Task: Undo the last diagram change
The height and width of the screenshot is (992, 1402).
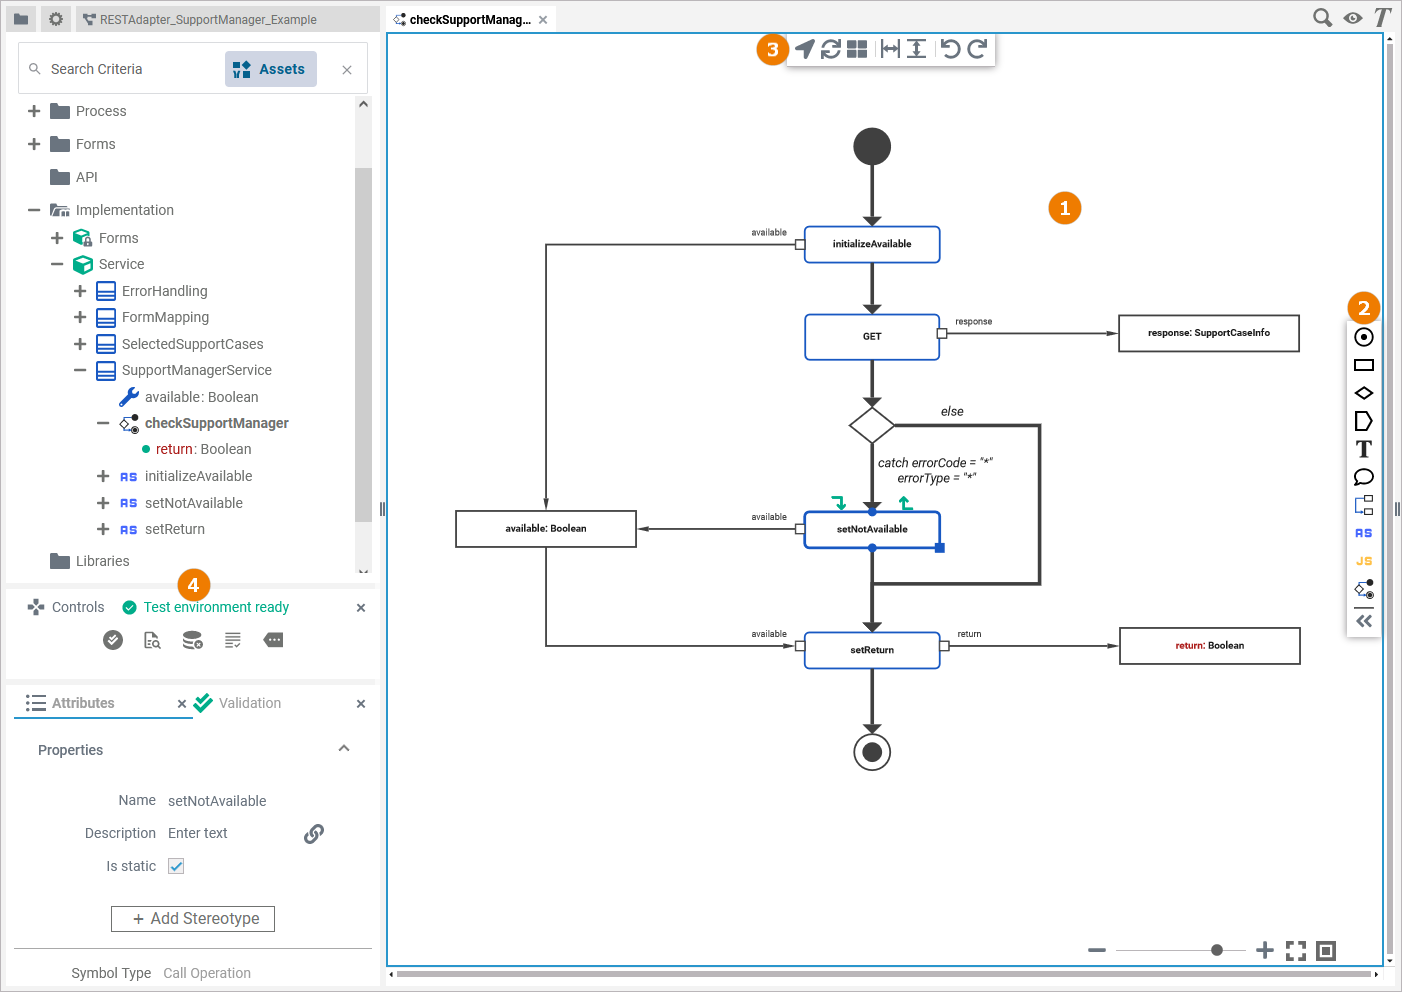Action: point(949,48)
